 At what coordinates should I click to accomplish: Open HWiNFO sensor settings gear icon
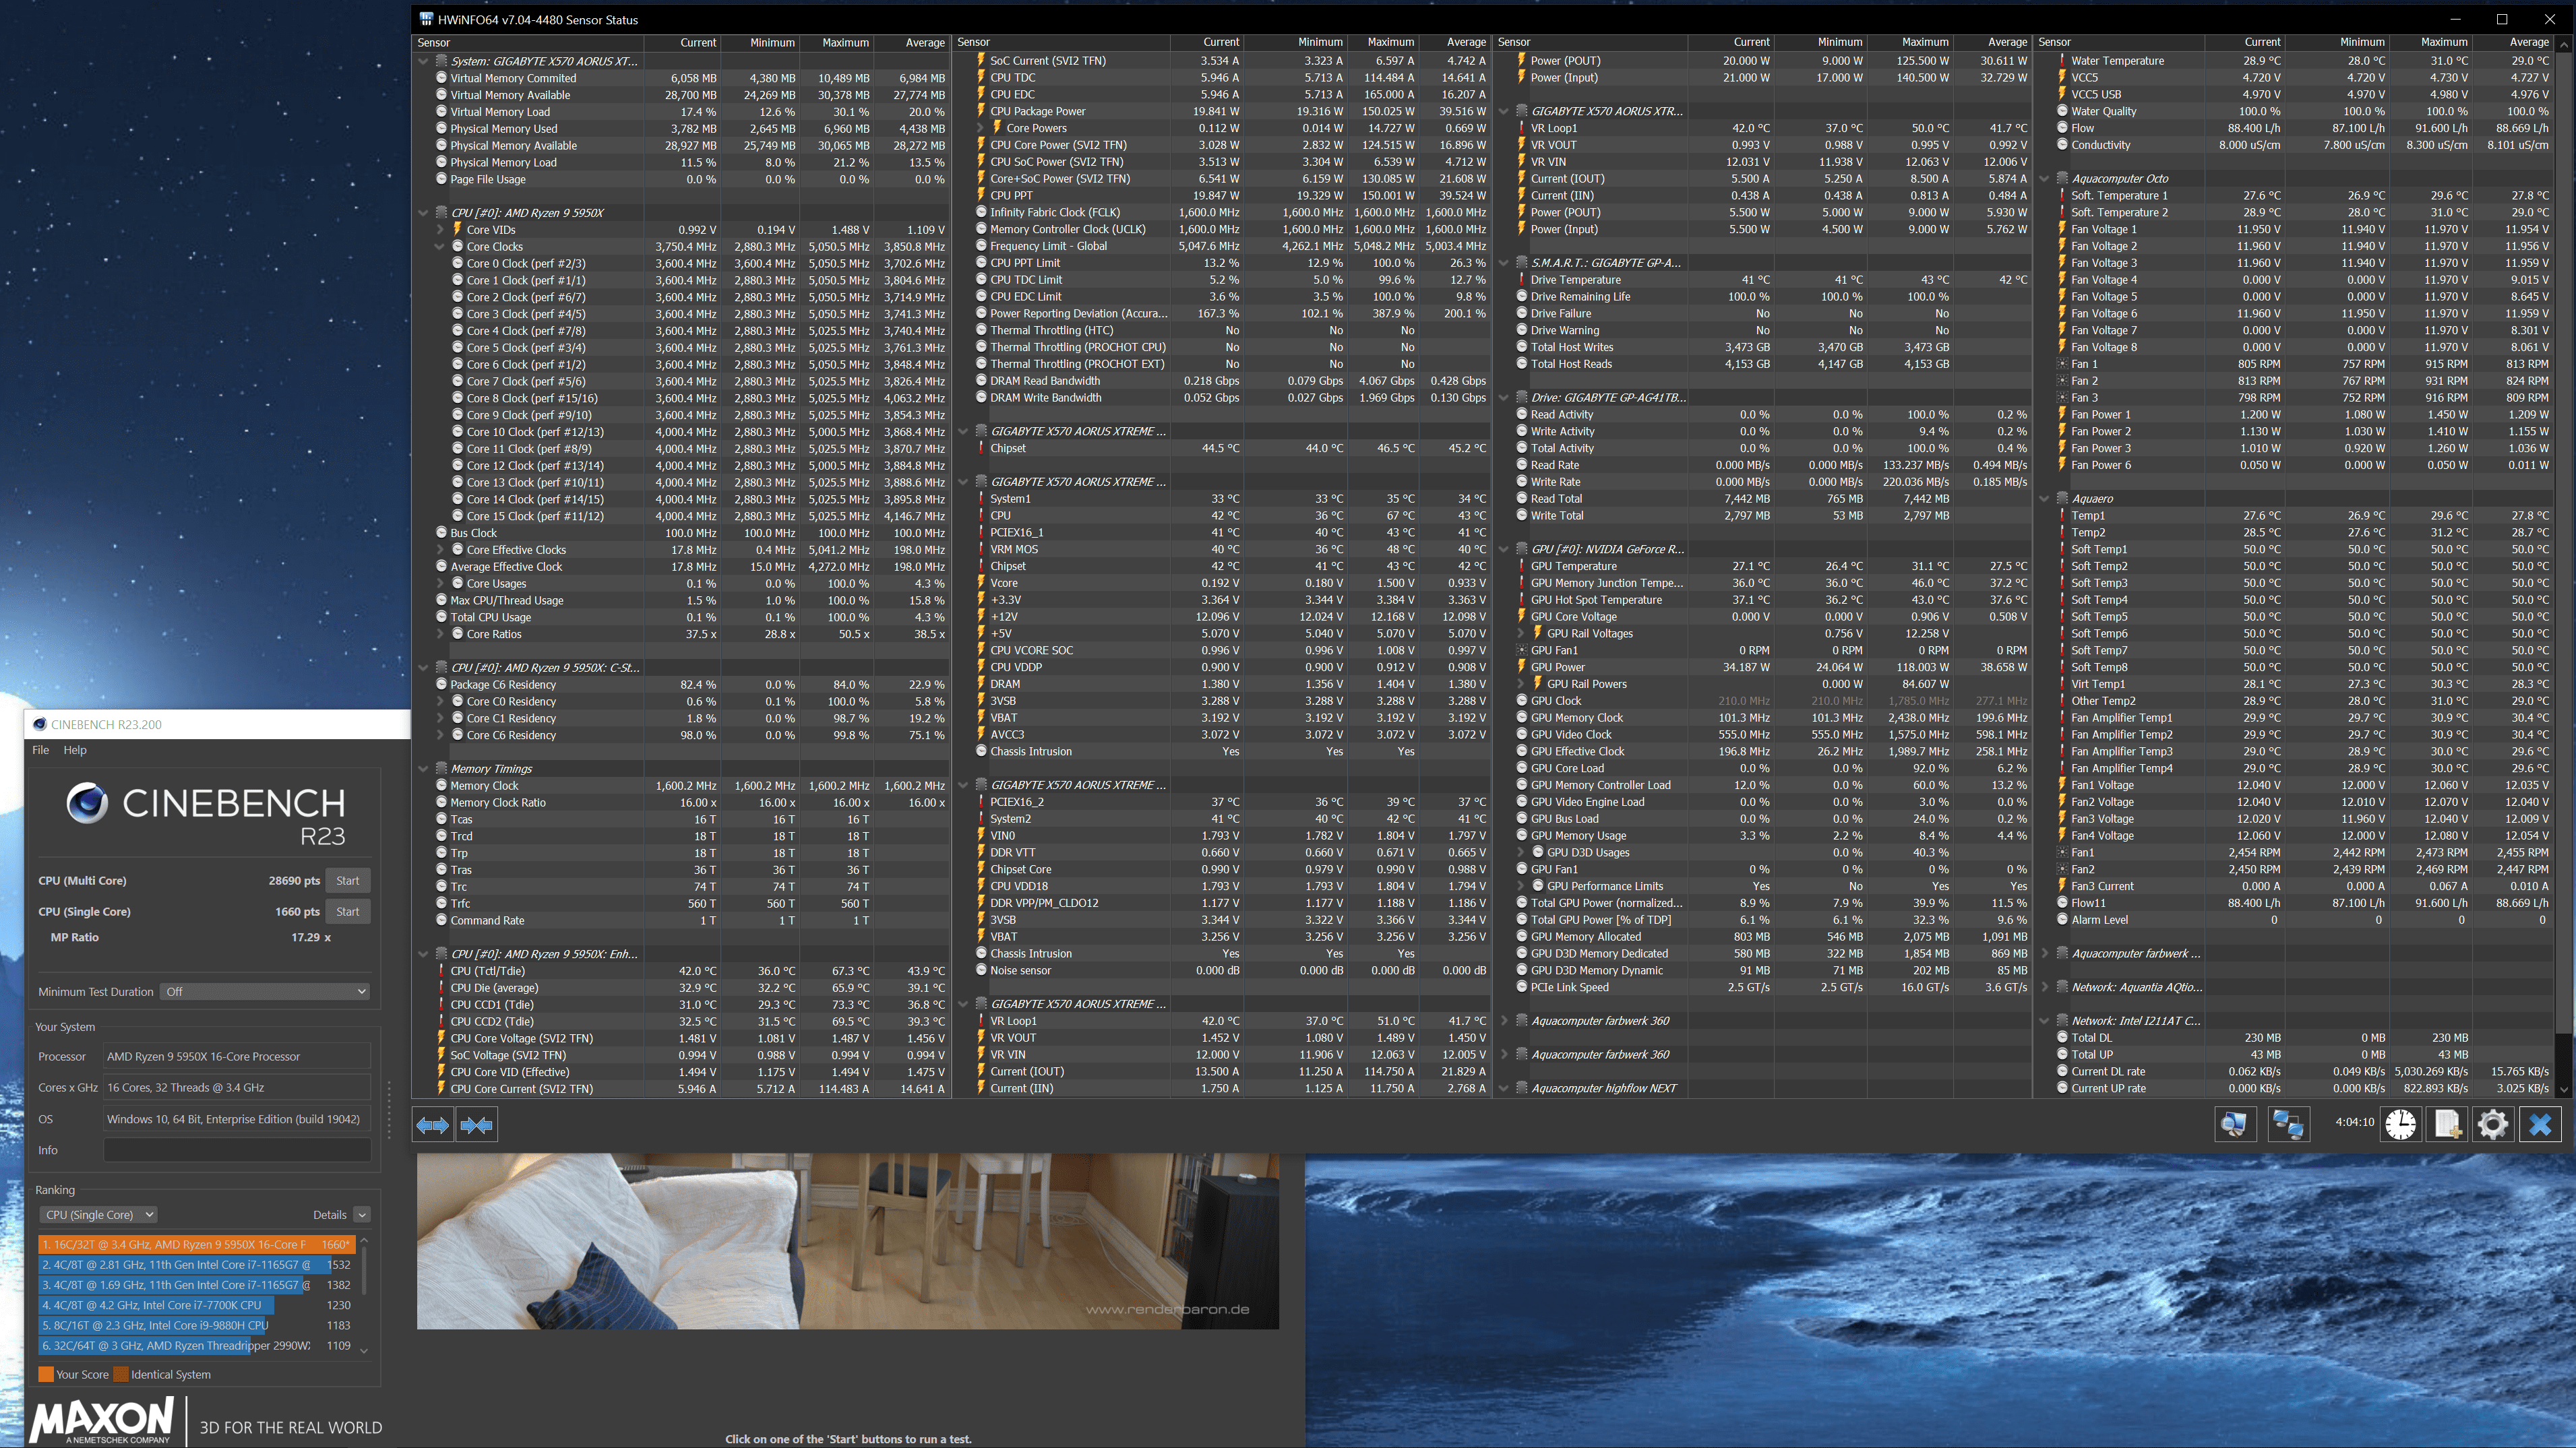2493,1125
